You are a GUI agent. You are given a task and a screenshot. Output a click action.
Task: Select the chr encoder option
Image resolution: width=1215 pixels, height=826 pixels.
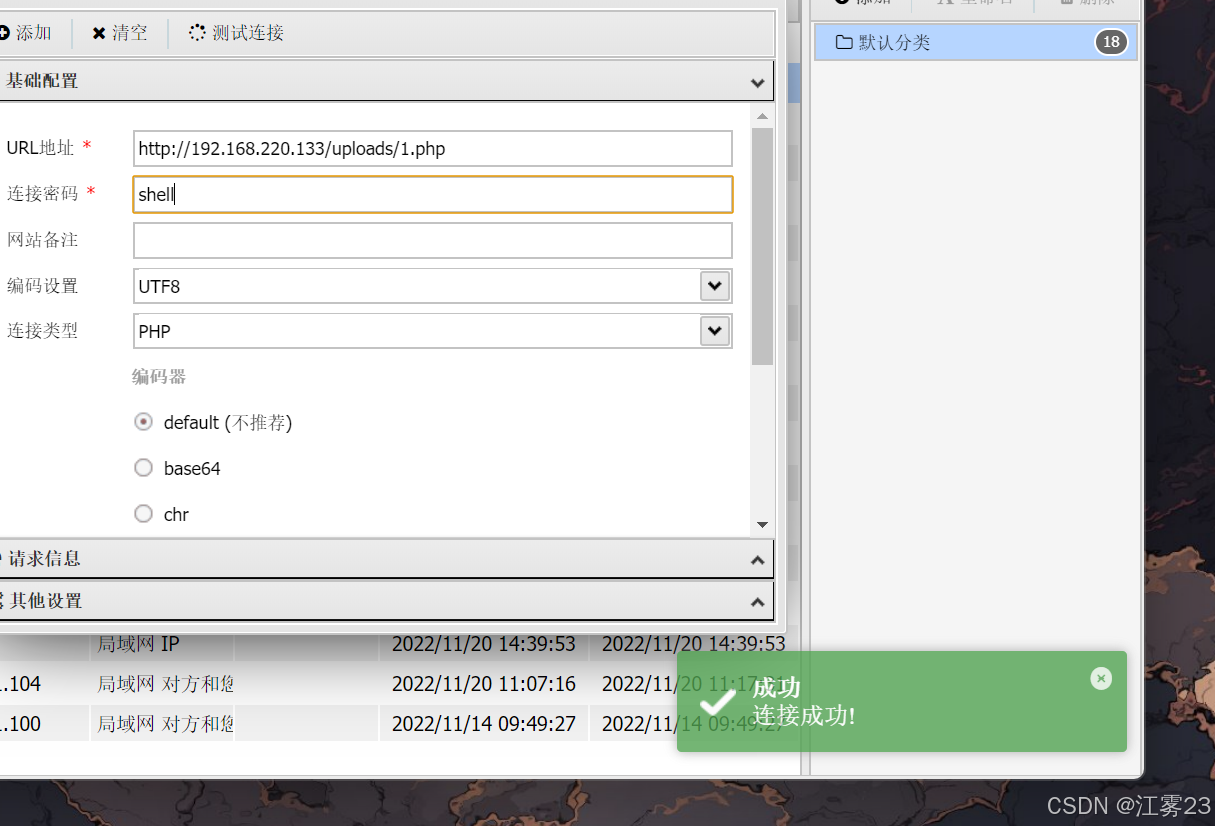click(x=143, y=513)
